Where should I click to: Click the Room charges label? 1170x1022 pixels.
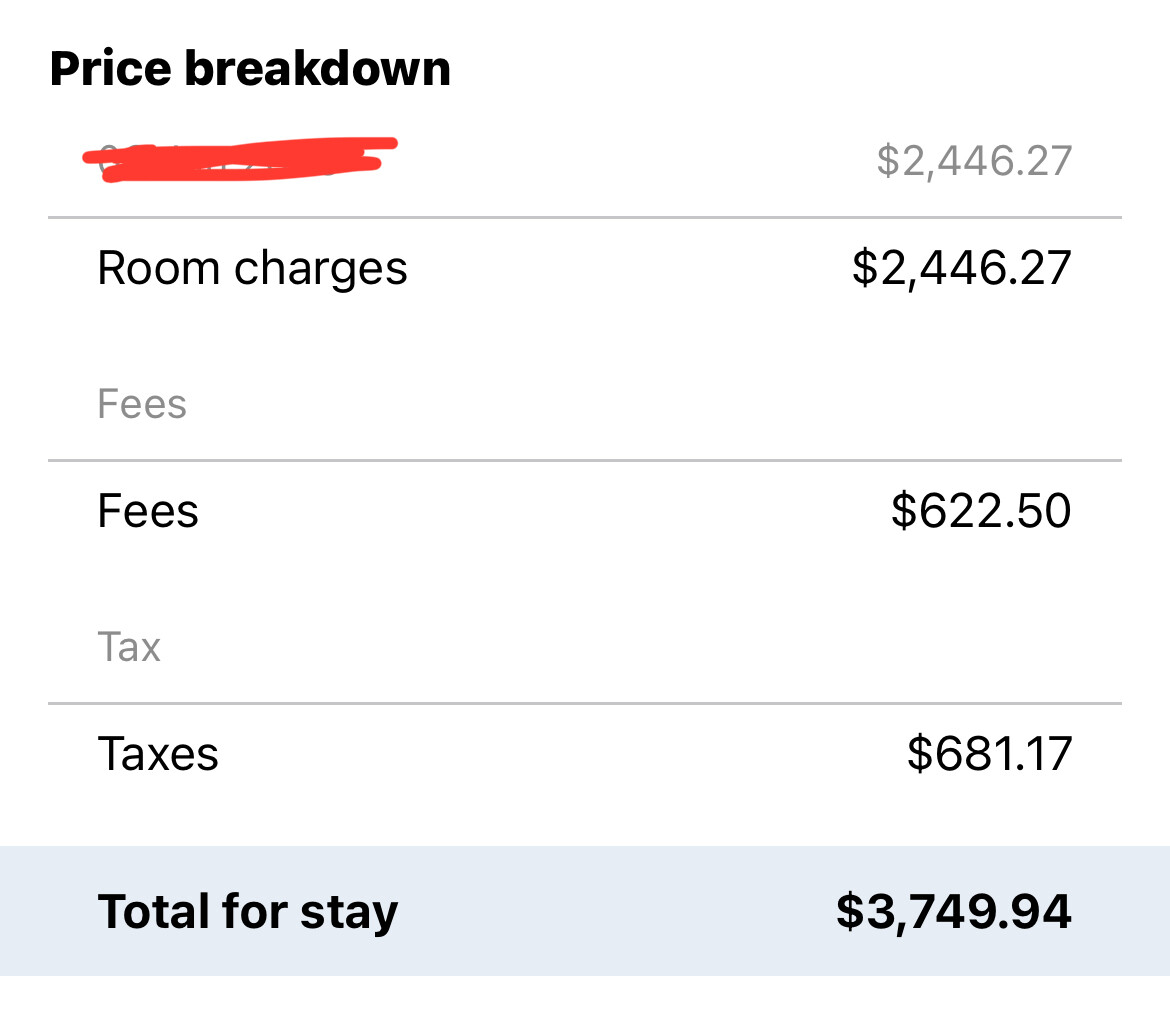(x=252, y=269)
